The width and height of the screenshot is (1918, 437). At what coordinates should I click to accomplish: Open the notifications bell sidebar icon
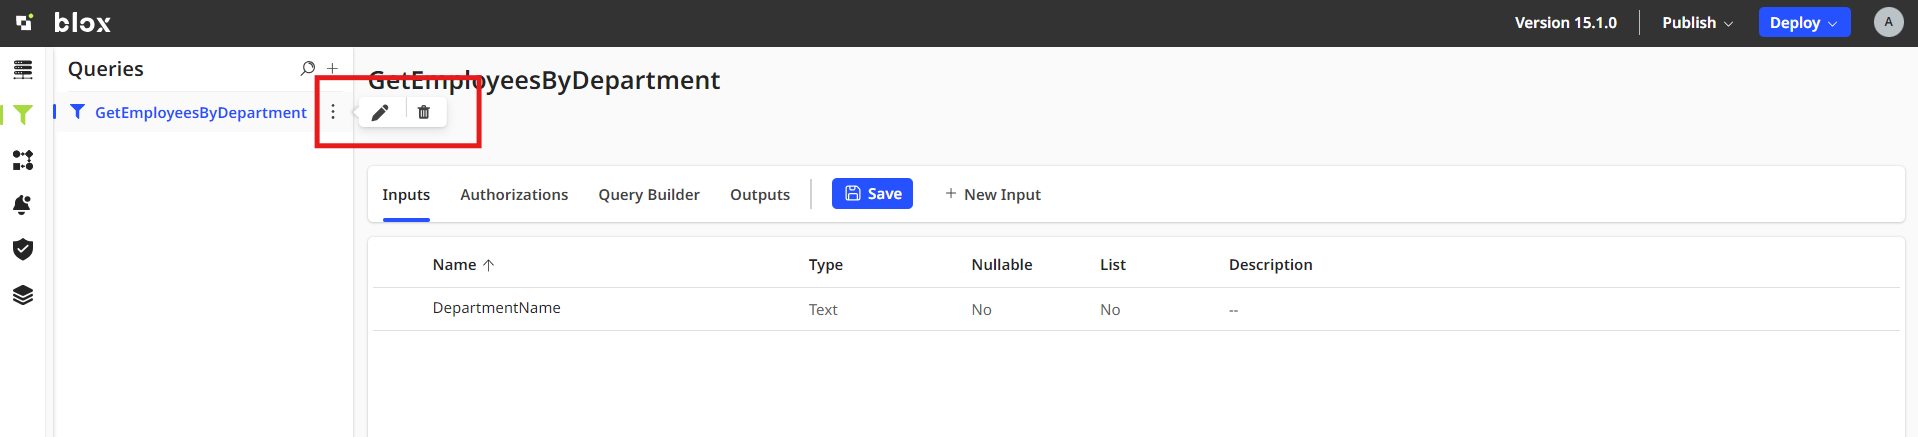(x=23, y=205)
